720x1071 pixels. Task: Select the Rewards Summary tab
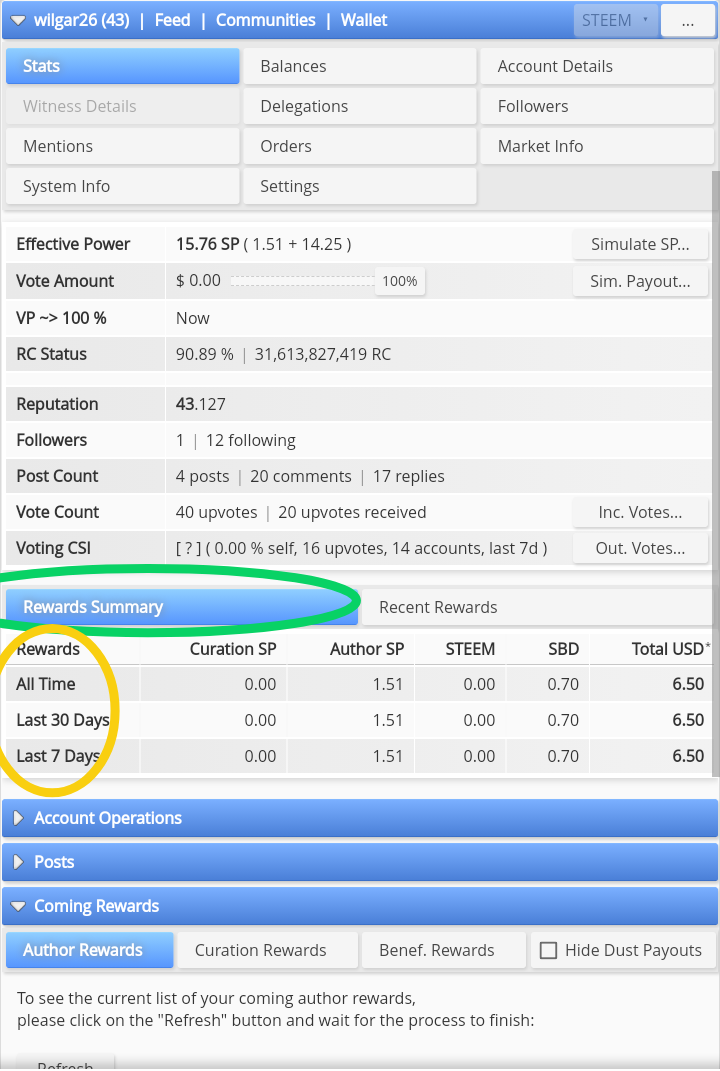[x=182, y=607]
